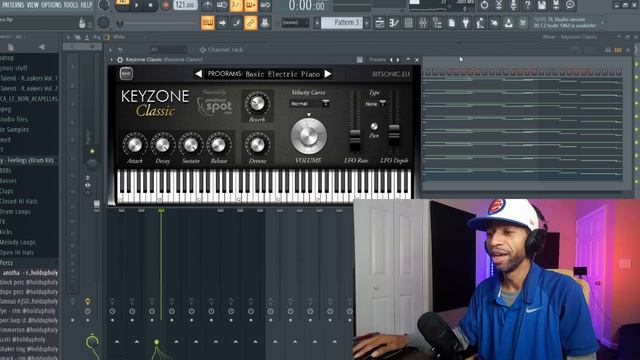Select next program with right arrow
The height and width of the screenshot is (360, 640).
pyautogui.click(x=328, y=74)
